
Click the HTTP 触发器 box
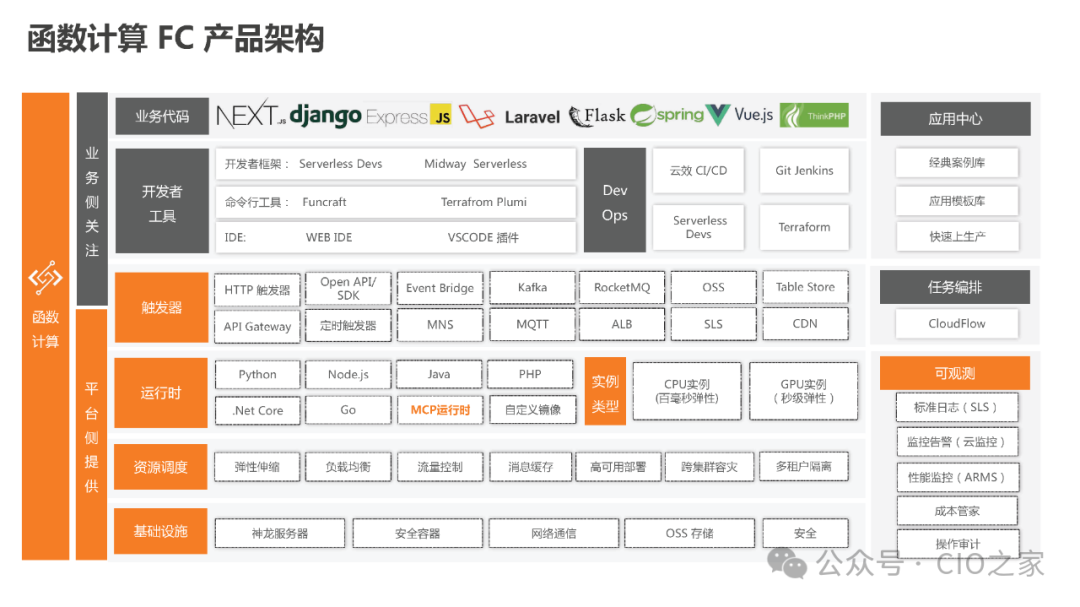(x=258, y=290)
